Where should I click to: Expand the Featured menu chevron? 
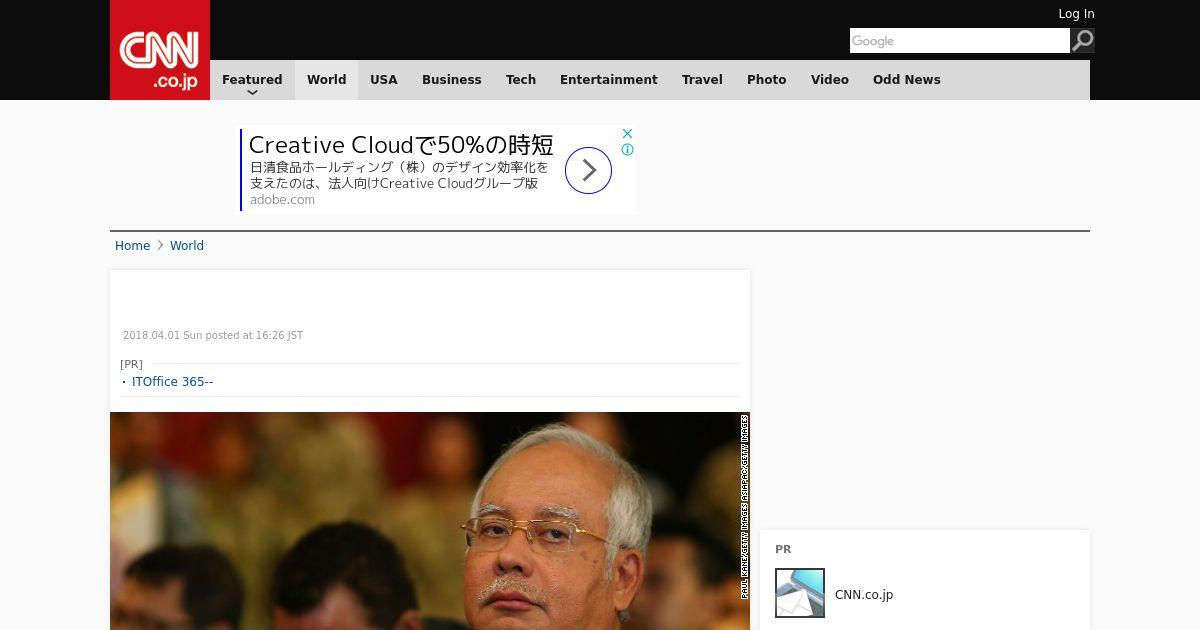coord(252,93)
